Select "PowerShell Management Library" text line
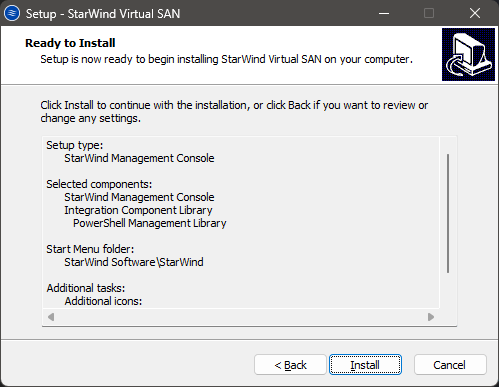This screenshot has height=387, width=499. [150, 223]
